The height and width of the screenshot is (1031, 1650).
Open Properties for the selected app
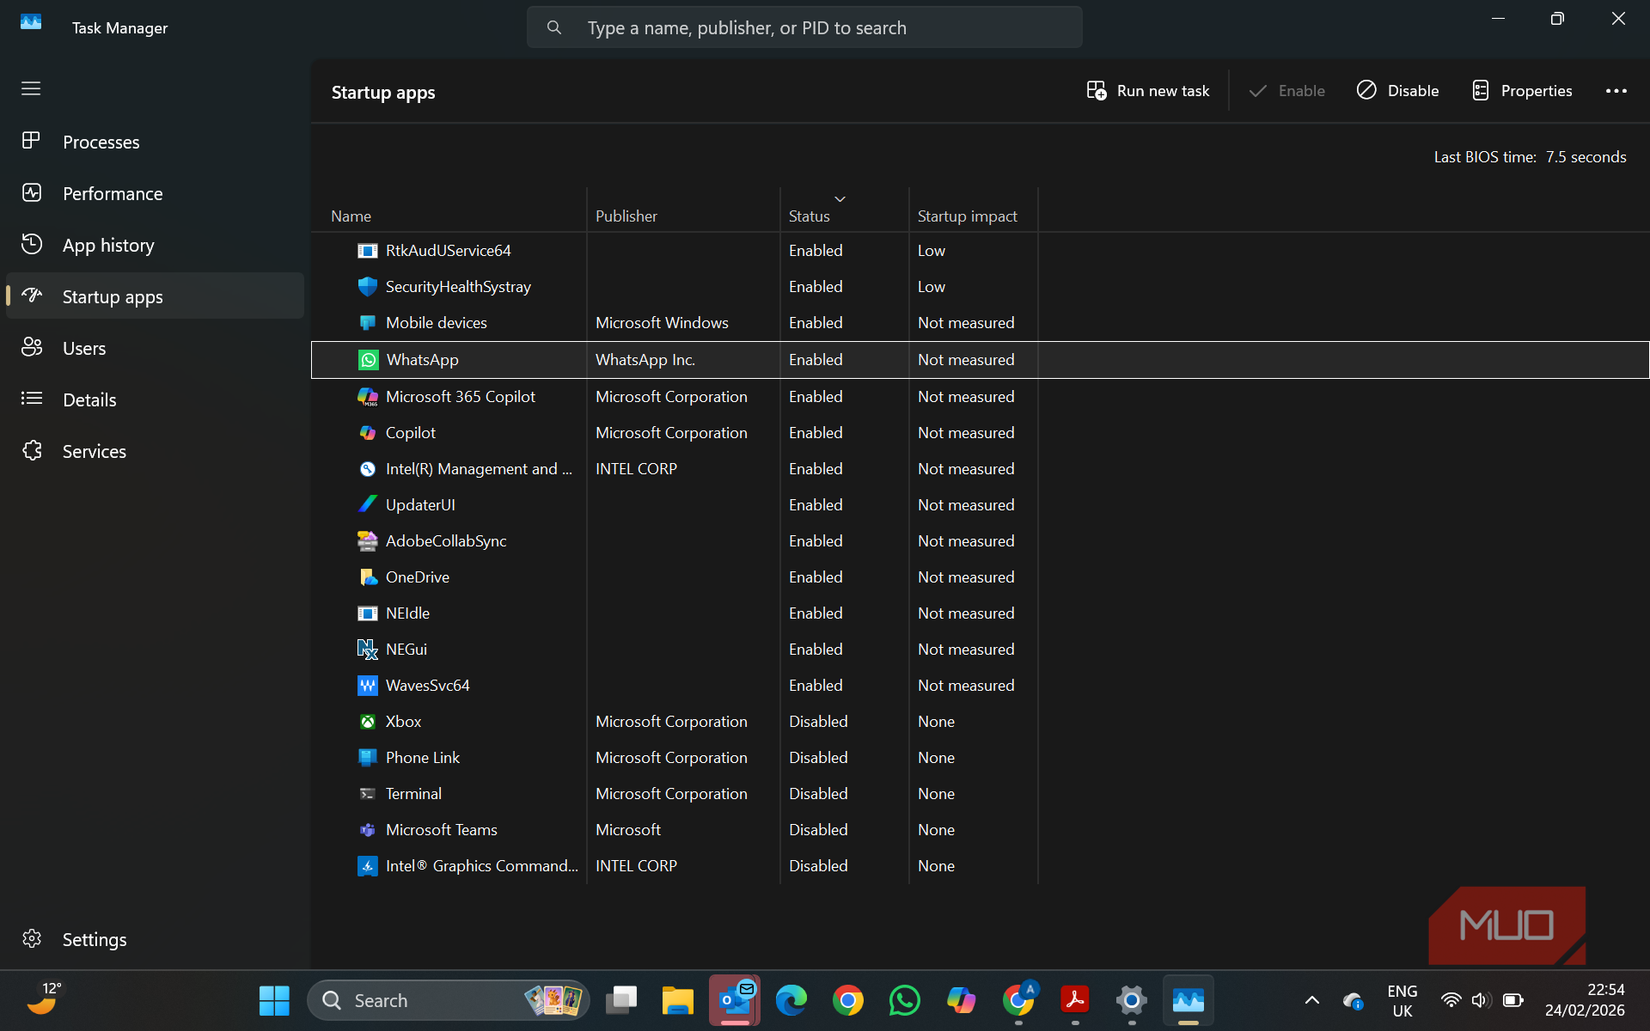click(1522, 90)
